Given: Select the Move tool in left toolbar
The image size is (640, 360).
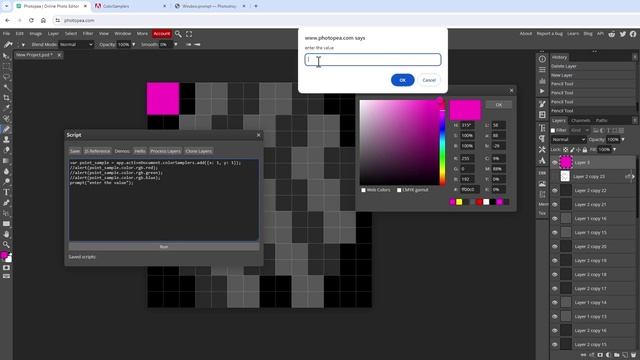Looking at the screenshot, I should pyautogui.click(x=6, y=56).
